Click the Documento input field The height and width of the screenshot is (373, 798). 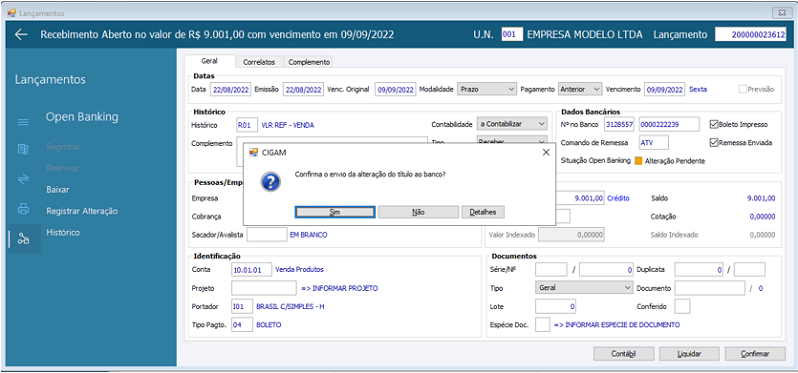(710, 288)
